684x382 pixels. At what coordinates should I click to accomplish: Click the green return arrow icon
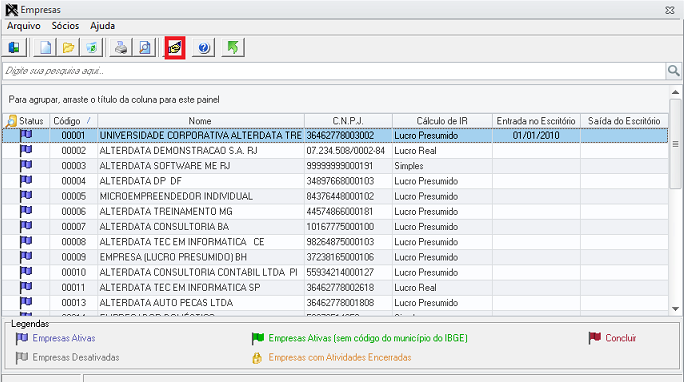tap(233, 48)
